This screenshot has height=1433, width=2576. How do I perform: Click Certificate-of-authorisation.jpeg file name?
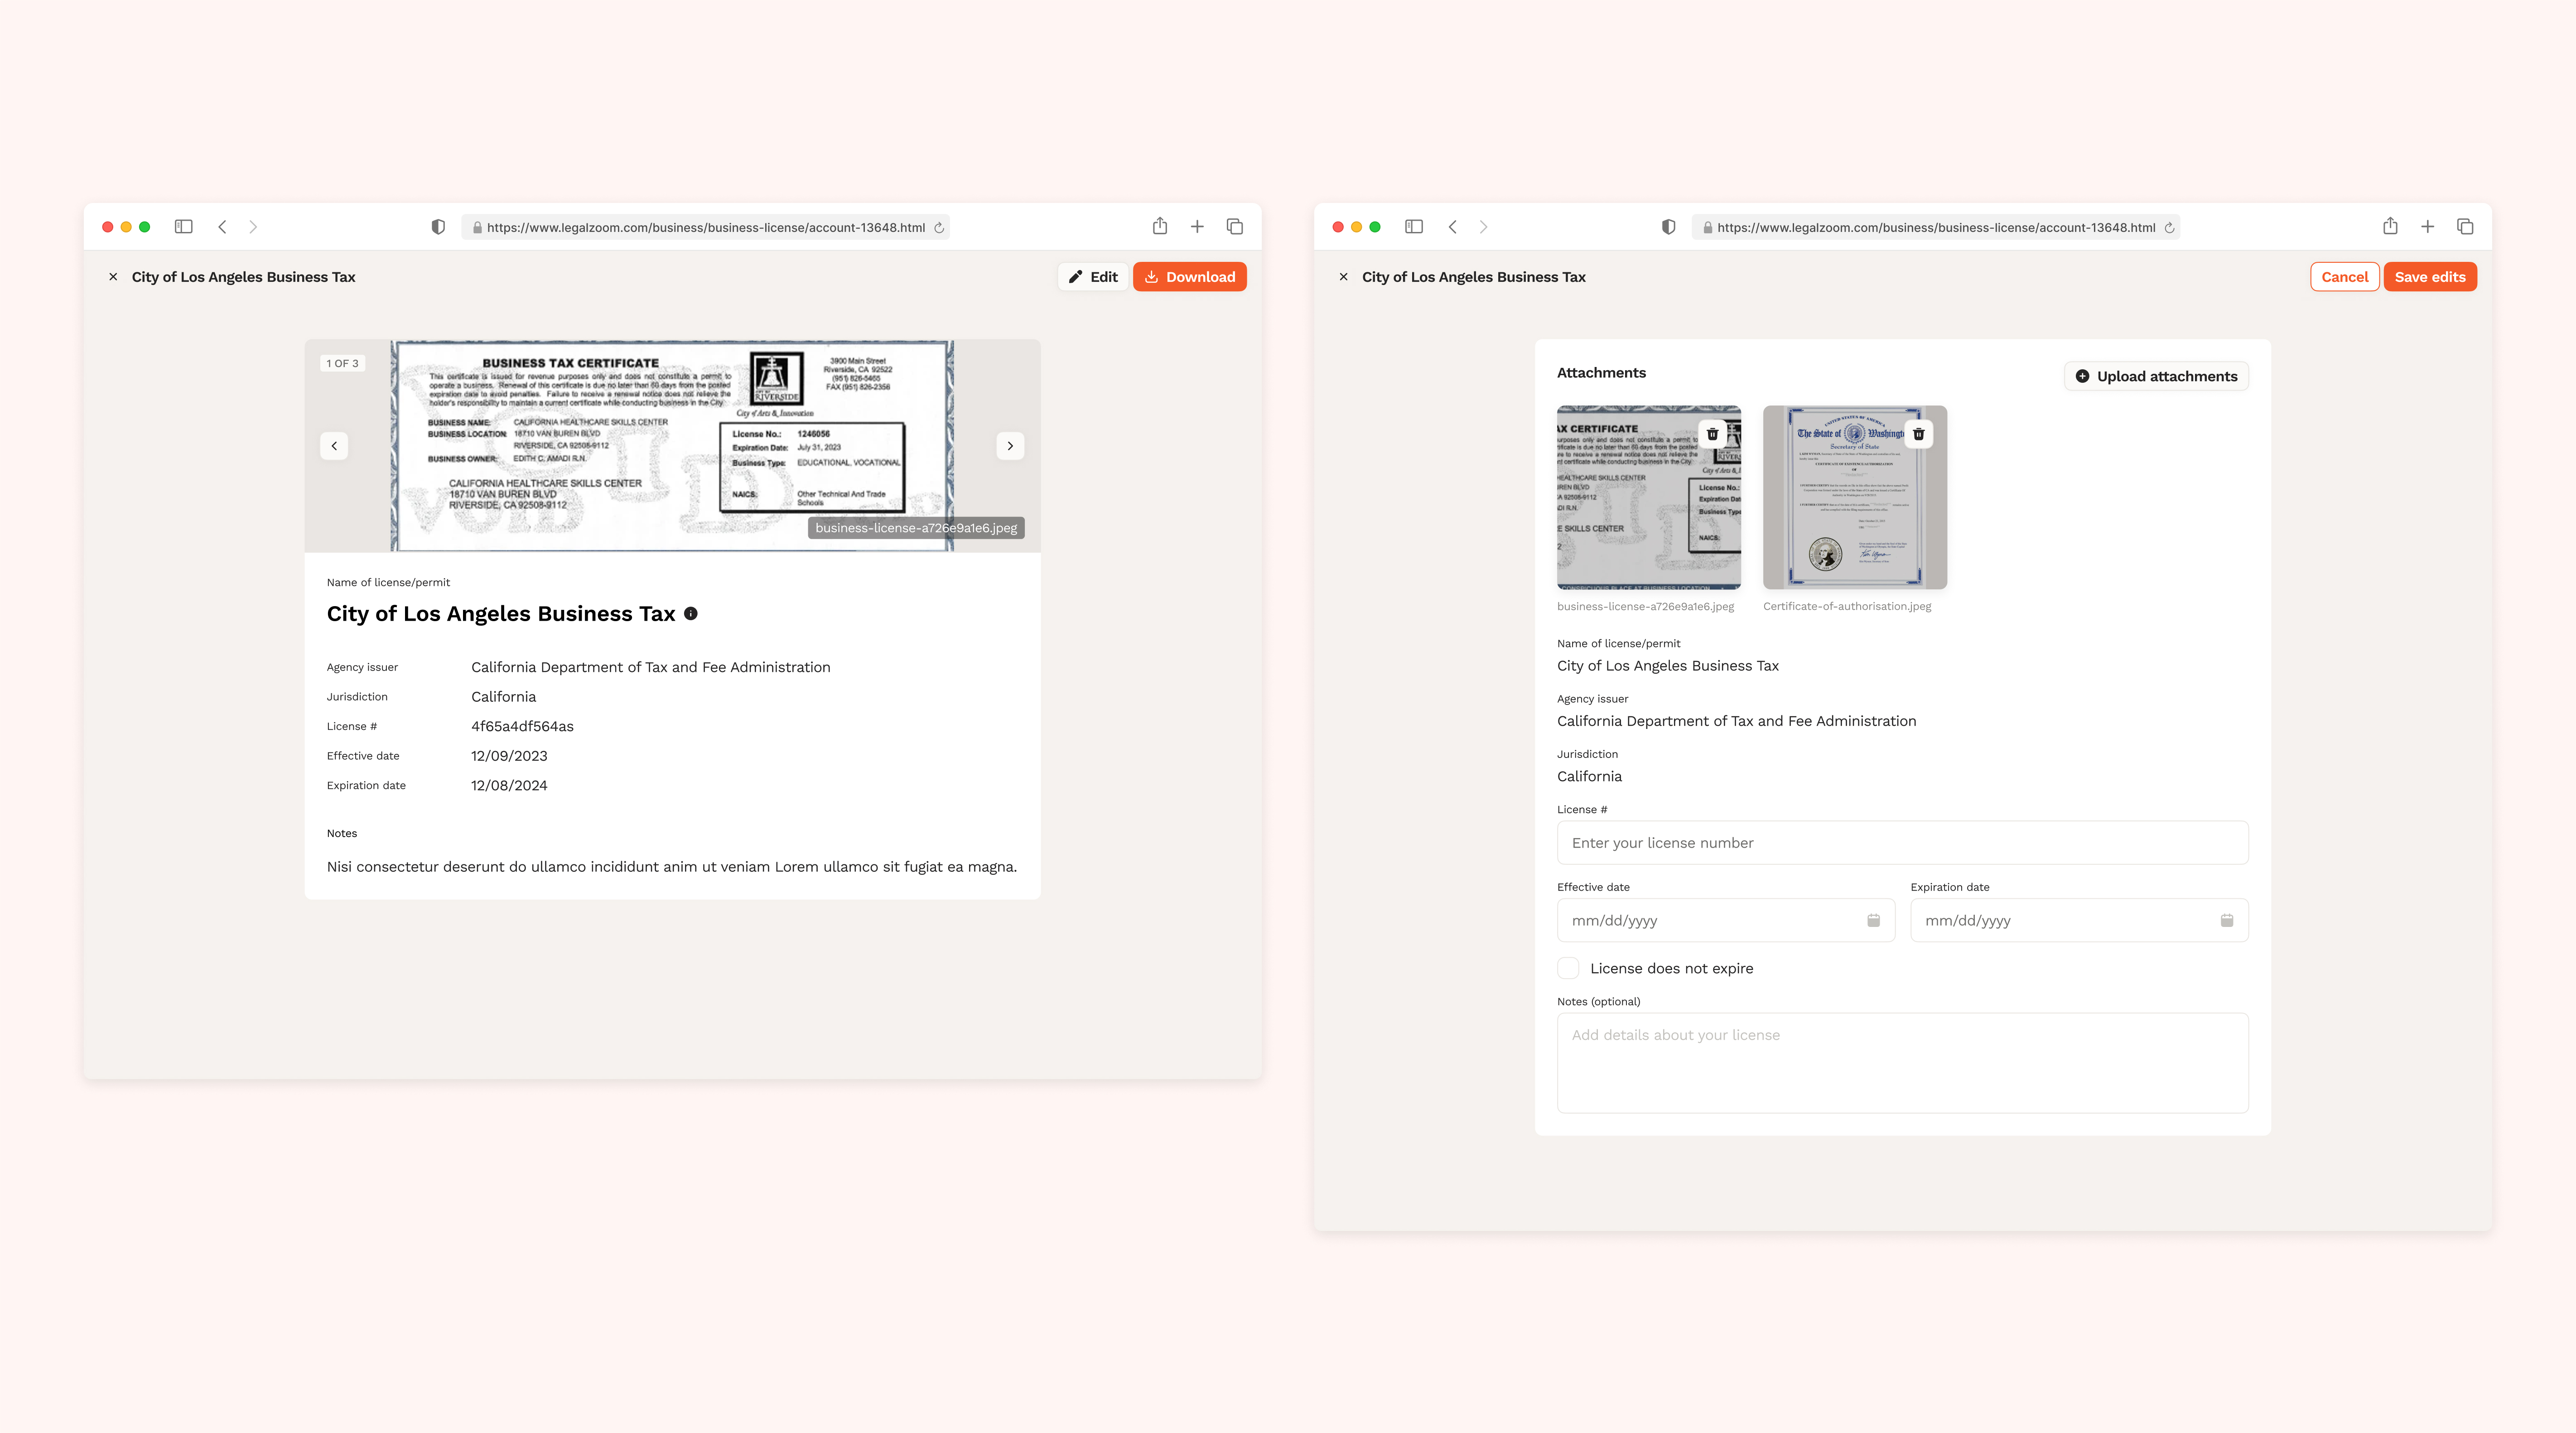pos(1846,606)
